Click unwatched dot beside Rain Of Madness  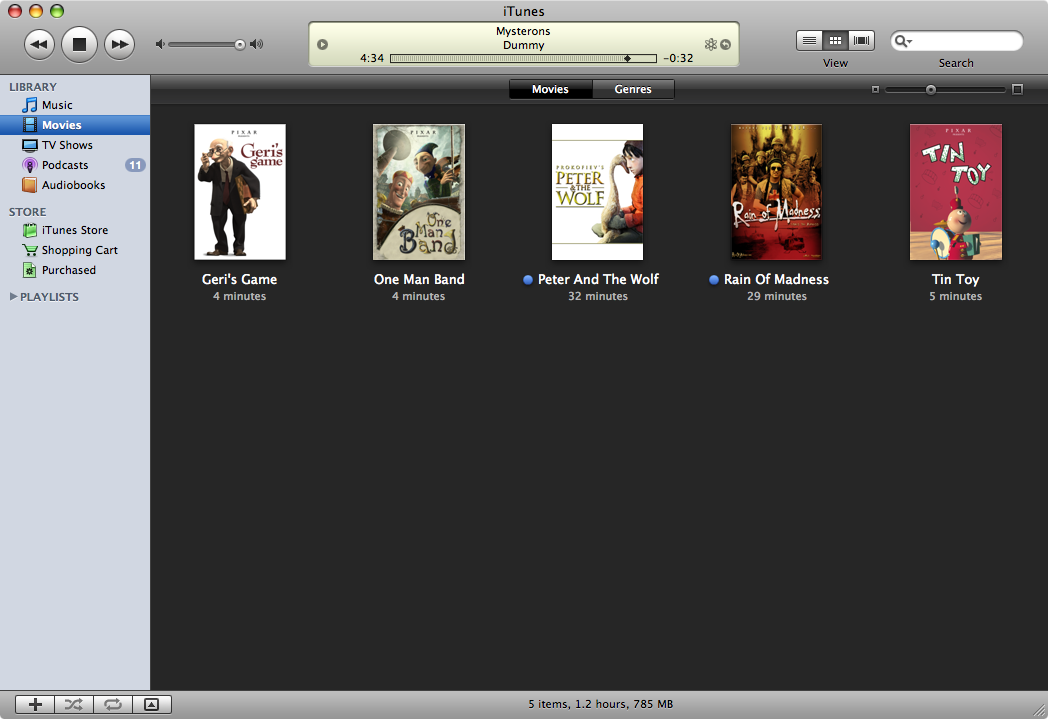coord(714,280)
